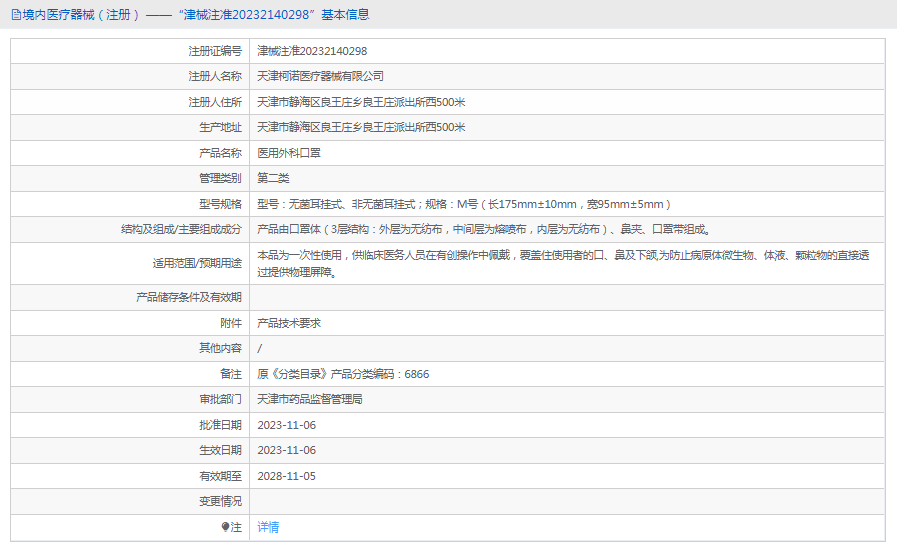Click the 有效期至 row label

point(220,476)
